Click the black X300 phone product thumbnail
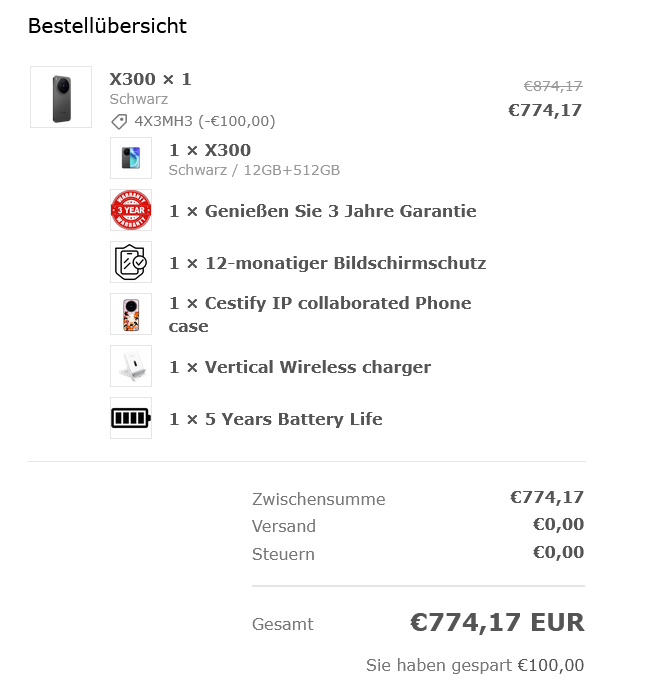Screen dimensions: 668x699 point(61,97)
